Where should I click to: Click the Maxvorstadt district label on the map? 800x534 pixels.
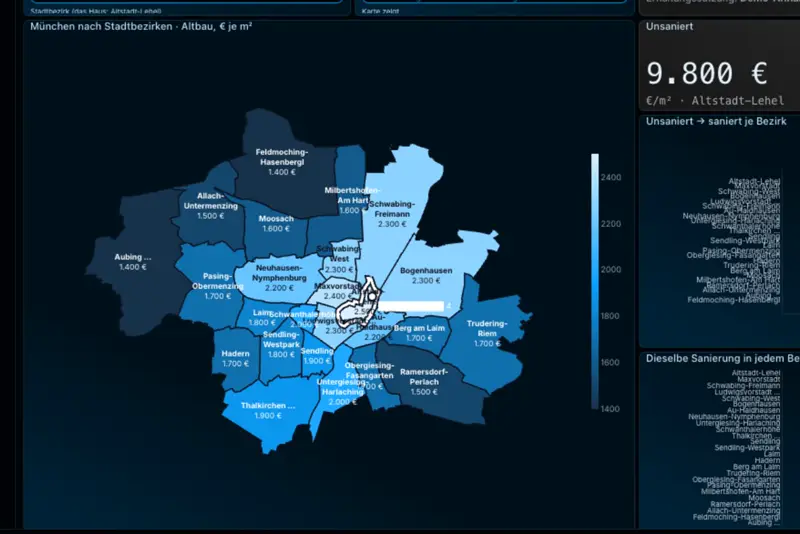click(337, 286)
